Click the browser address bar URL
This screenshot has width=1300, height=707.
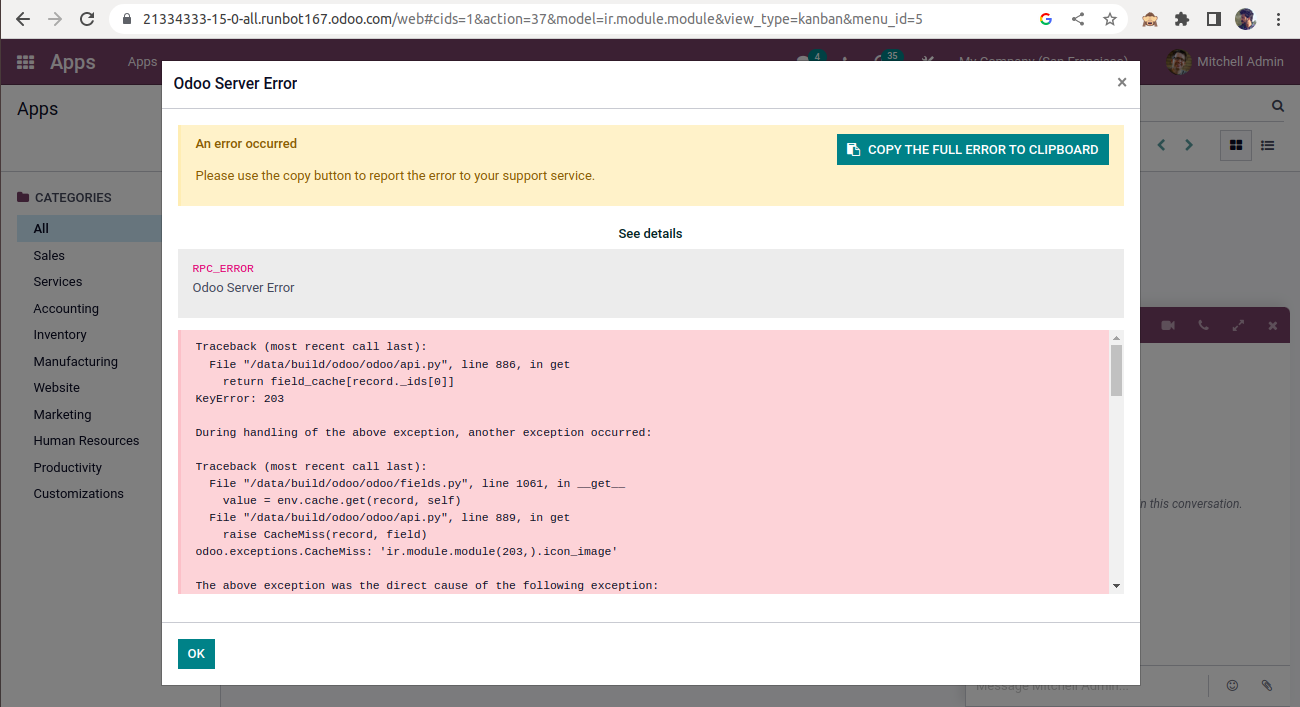point(532,19)
